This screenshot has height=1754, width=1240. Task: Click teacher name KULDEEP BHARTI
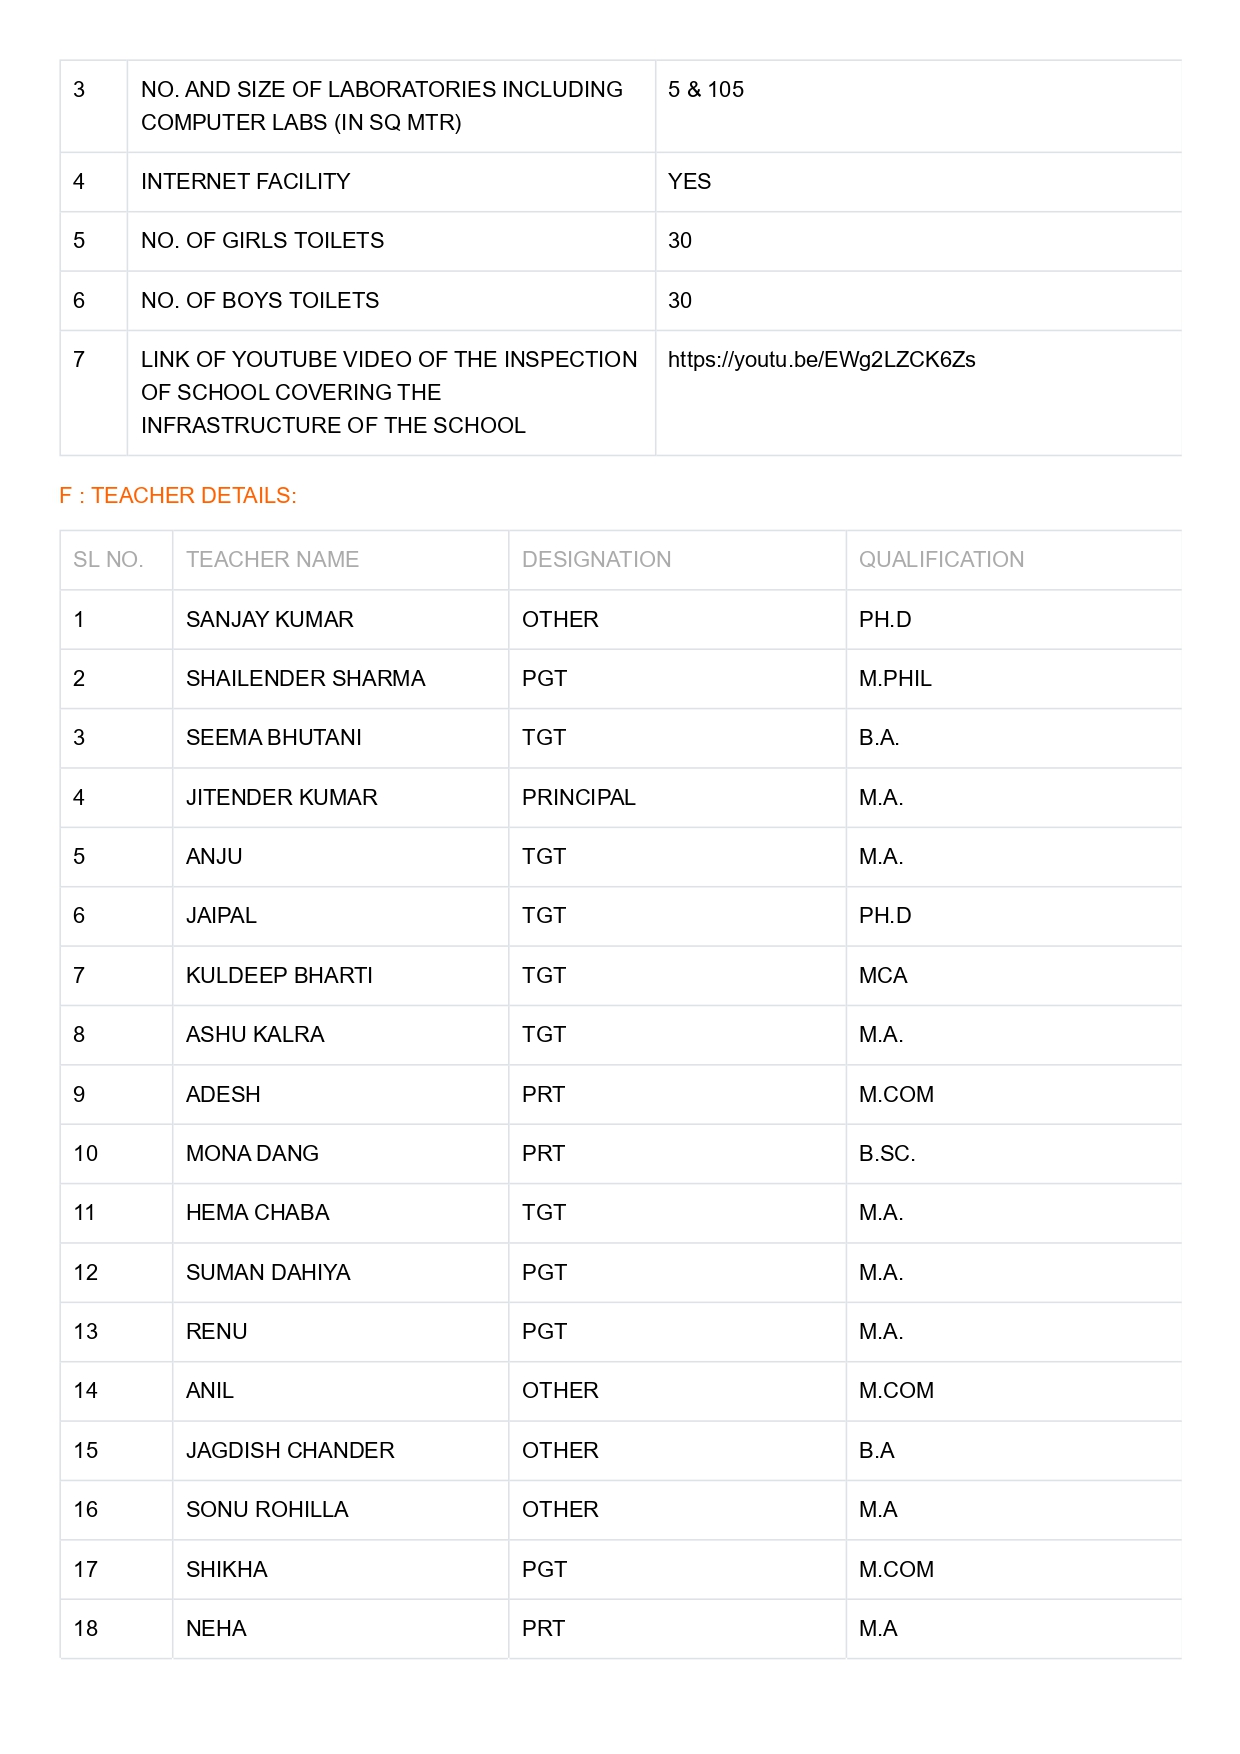pyautogui.click(x=279, y=976)
